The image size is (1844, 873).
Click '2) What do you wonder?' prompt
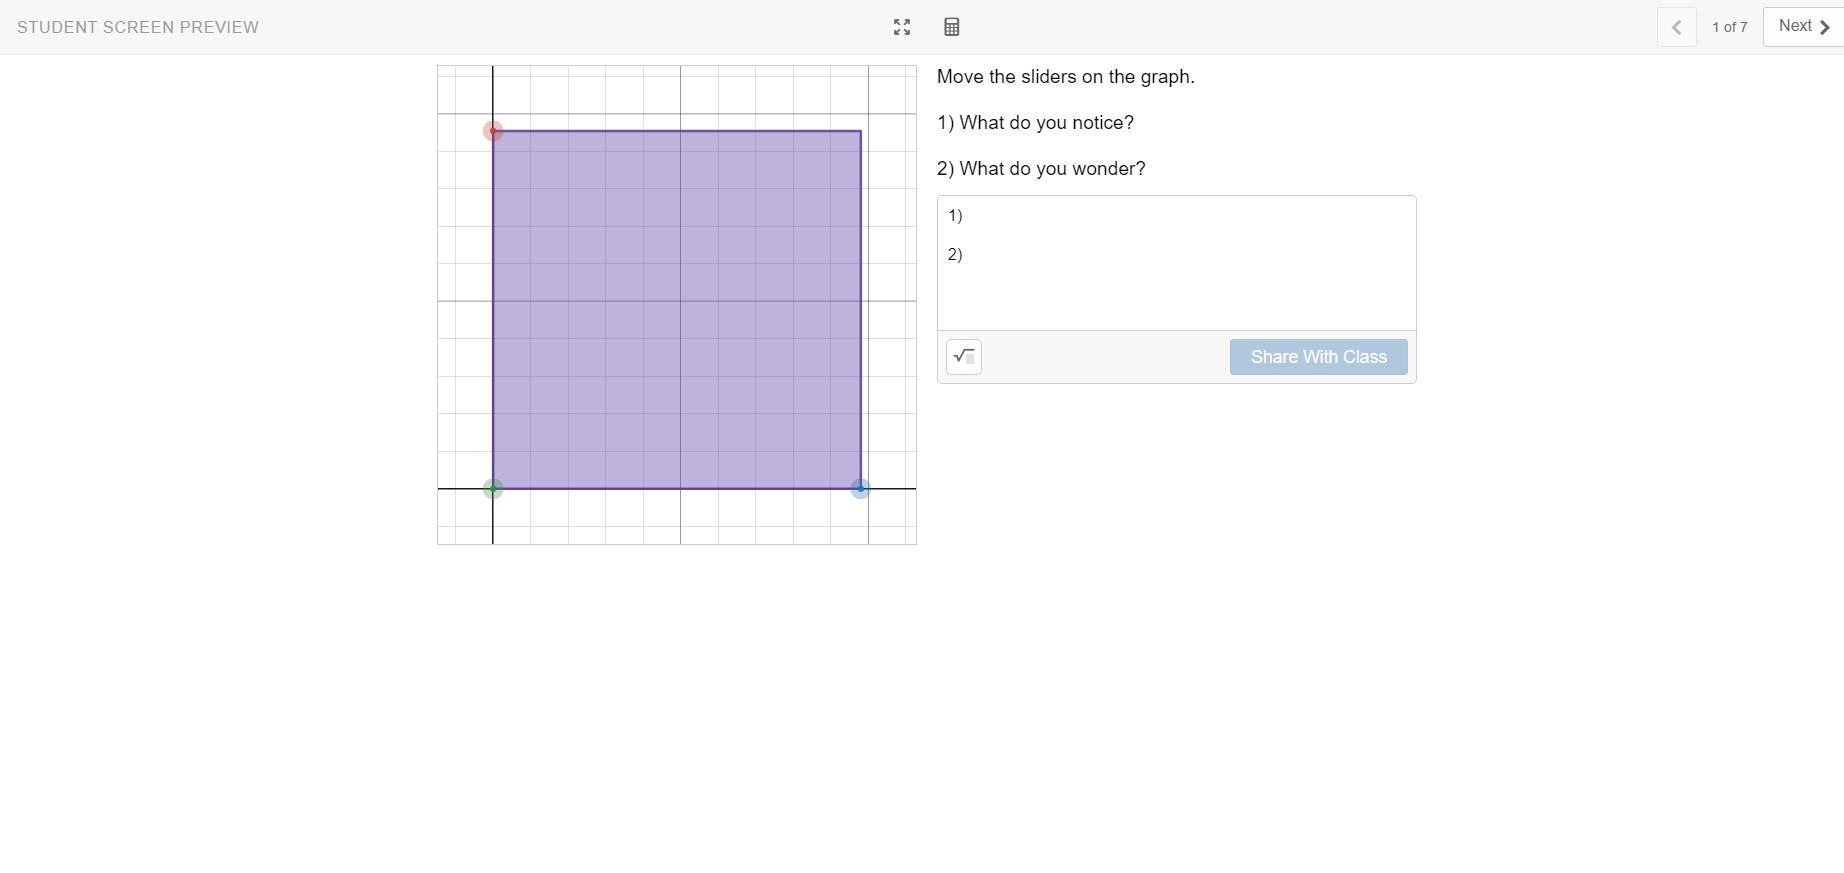pyautogui.click(x=1041, y=169)
